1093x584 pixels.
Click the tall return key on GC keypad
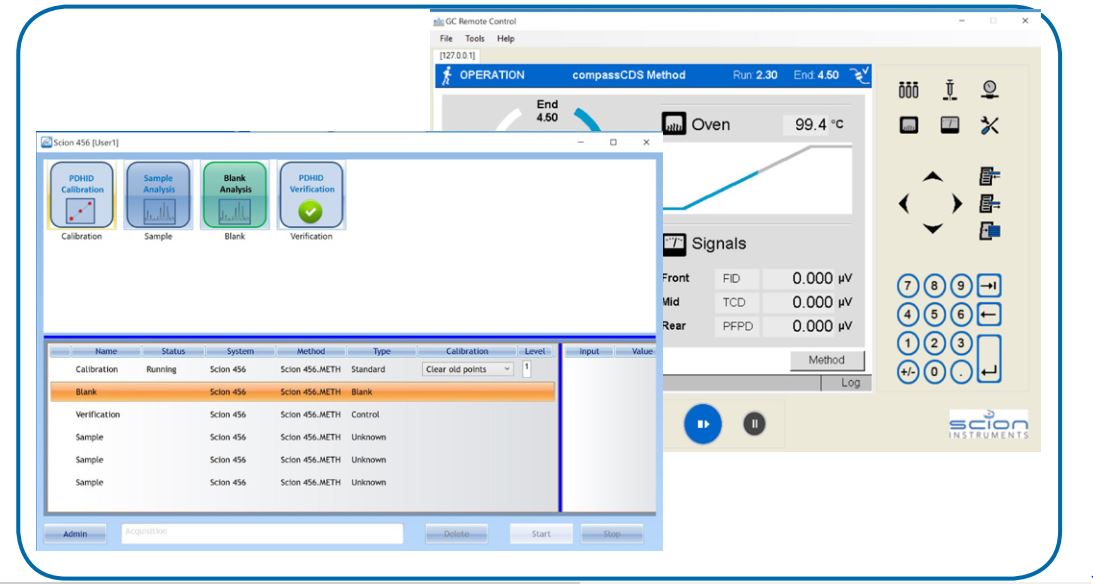click(989, 358)
